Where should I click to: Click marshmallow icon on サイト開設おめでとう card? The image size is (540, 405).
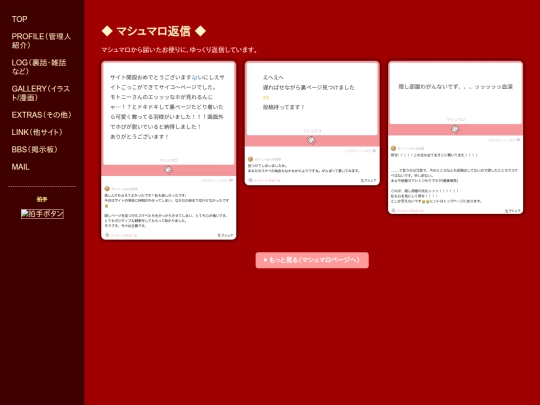[x=168, y=170]
